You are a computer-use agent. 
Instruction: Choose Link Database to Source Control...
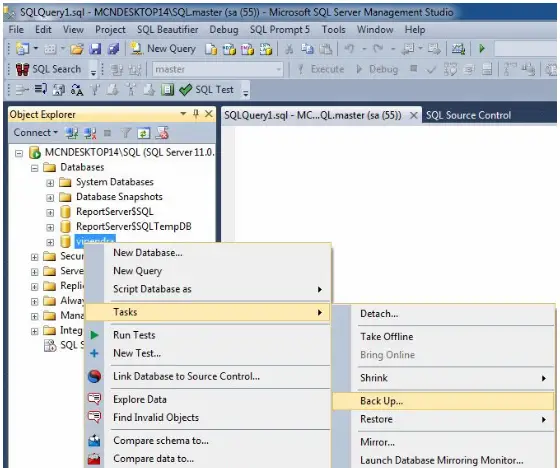click(x=207, y=376)
